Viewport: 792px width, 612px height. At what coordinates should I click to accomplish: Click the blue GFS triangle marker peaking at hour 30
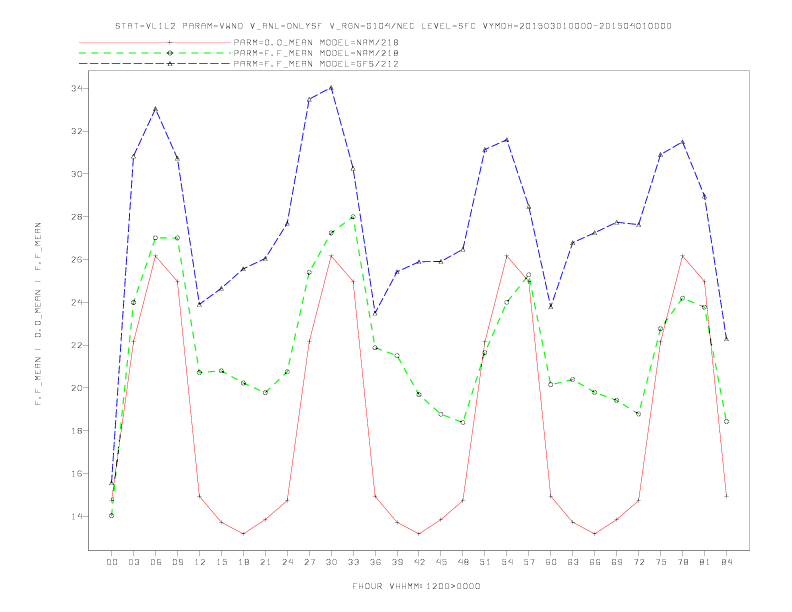coord(331,88)
